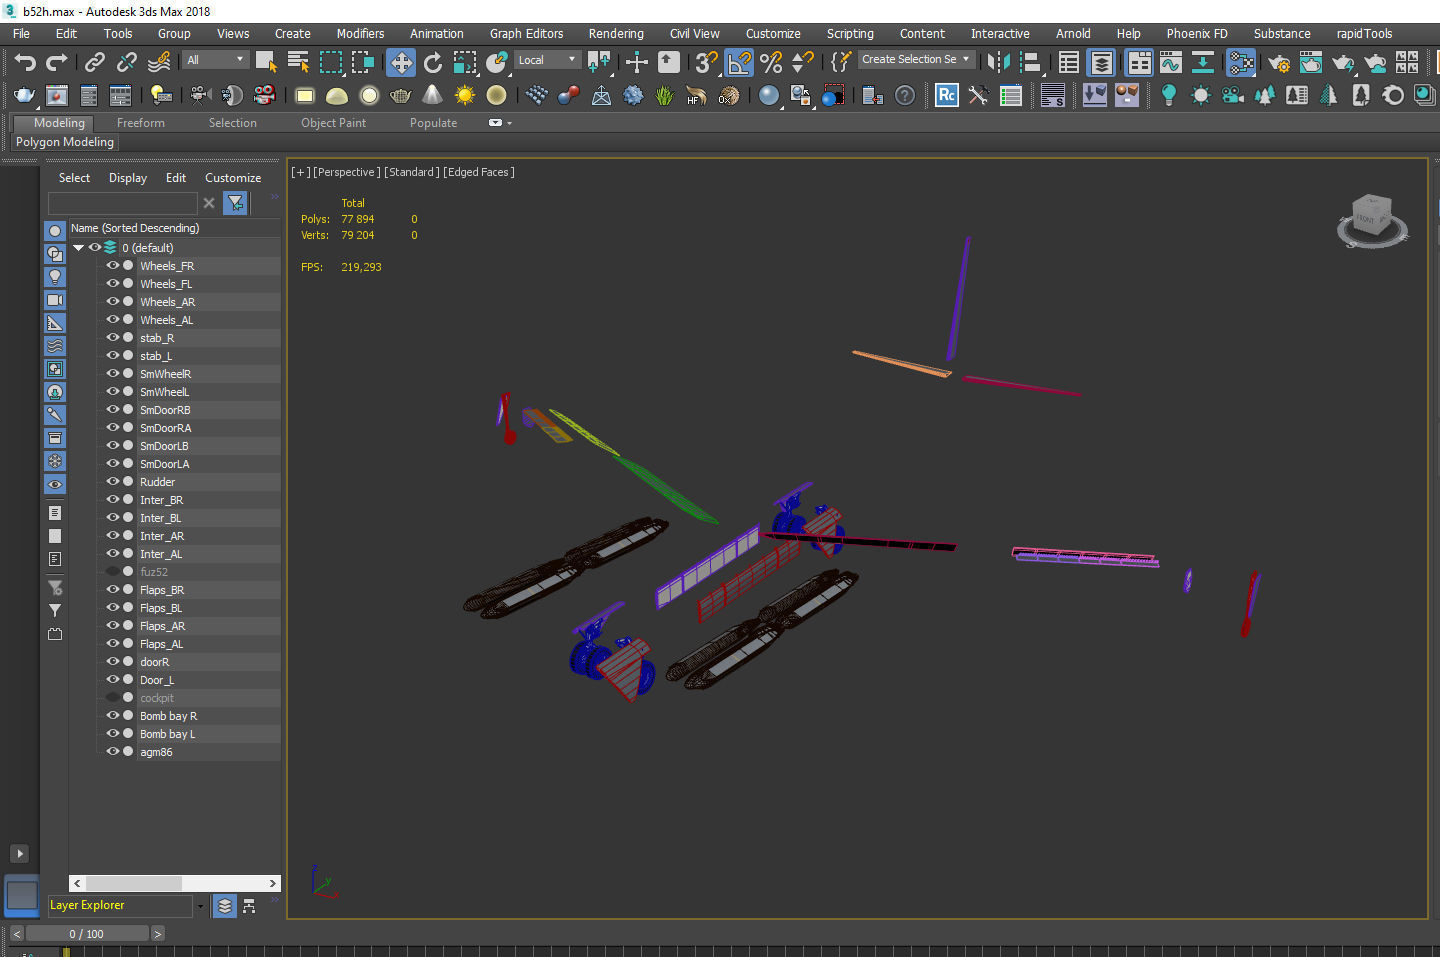1440x957 pixels.
Task: Open the Curve Editor
Action: coord(1170,62)
